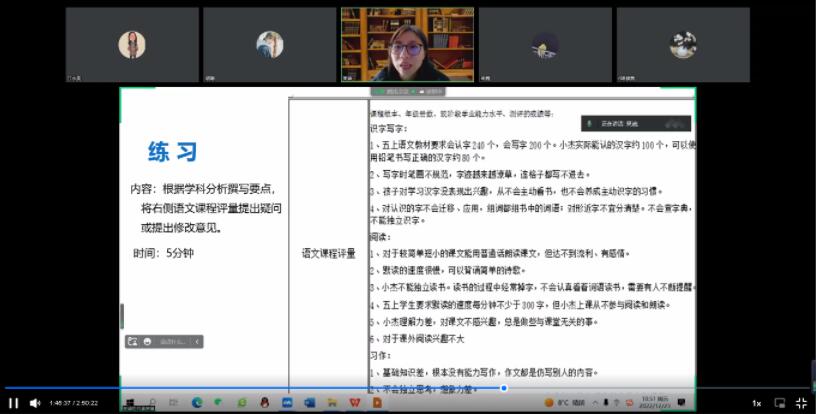816x414 pixels.
Task: Select the speaking presenter's video thumbnail
Action: pyautogui.click(x=407, y=45)
